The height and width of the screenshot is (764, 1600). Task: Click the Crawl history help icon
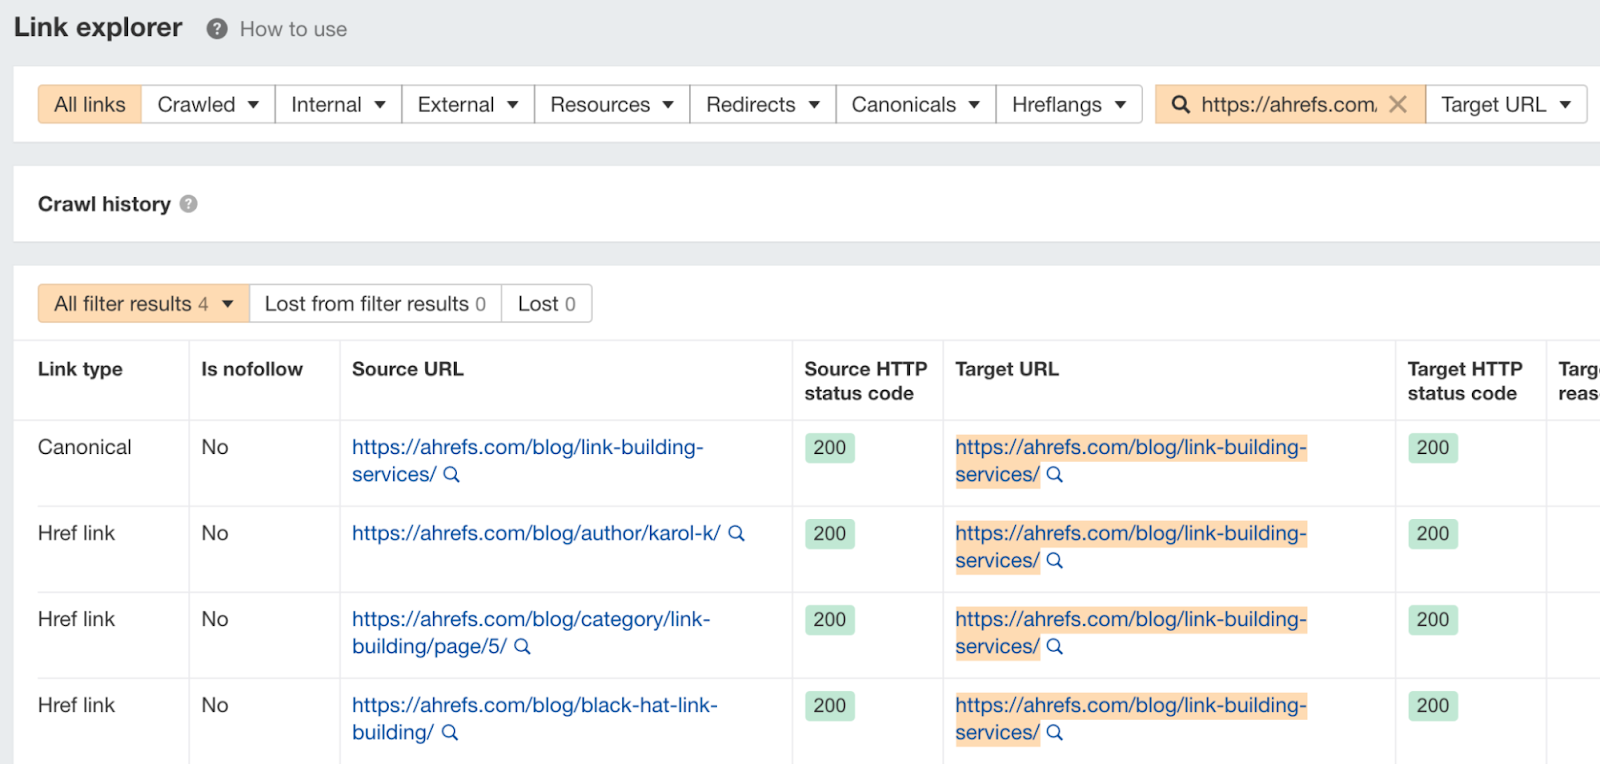(x=188, y=204)
